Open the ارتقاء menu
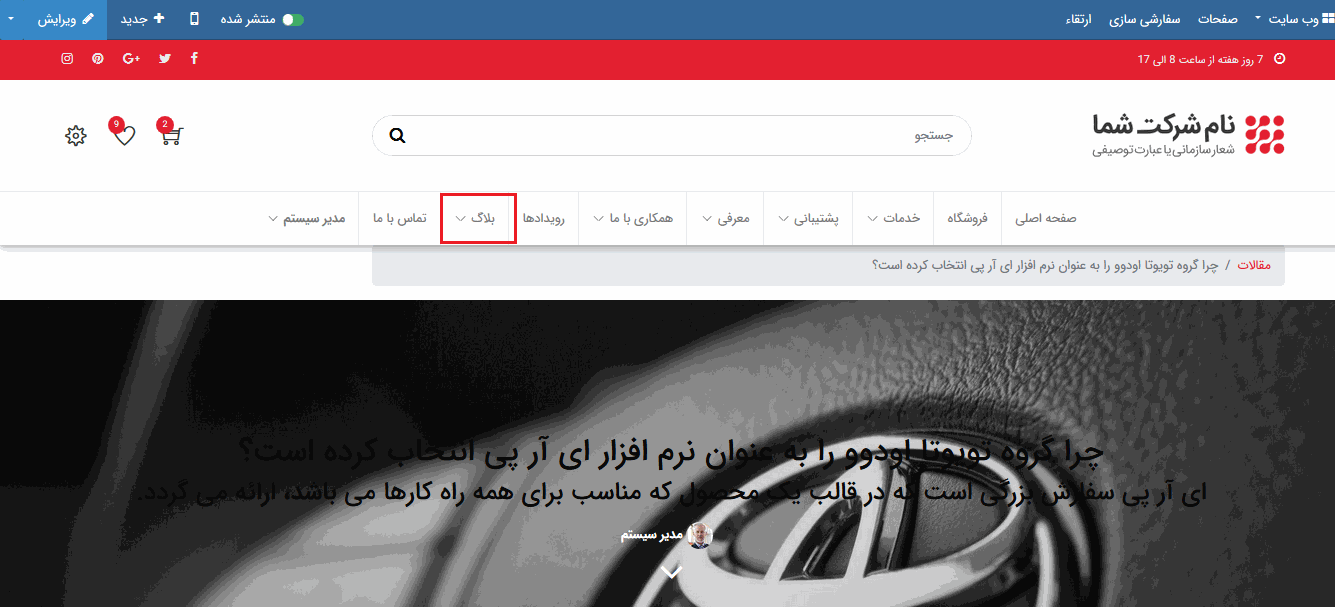 [x=1078, y=19]
